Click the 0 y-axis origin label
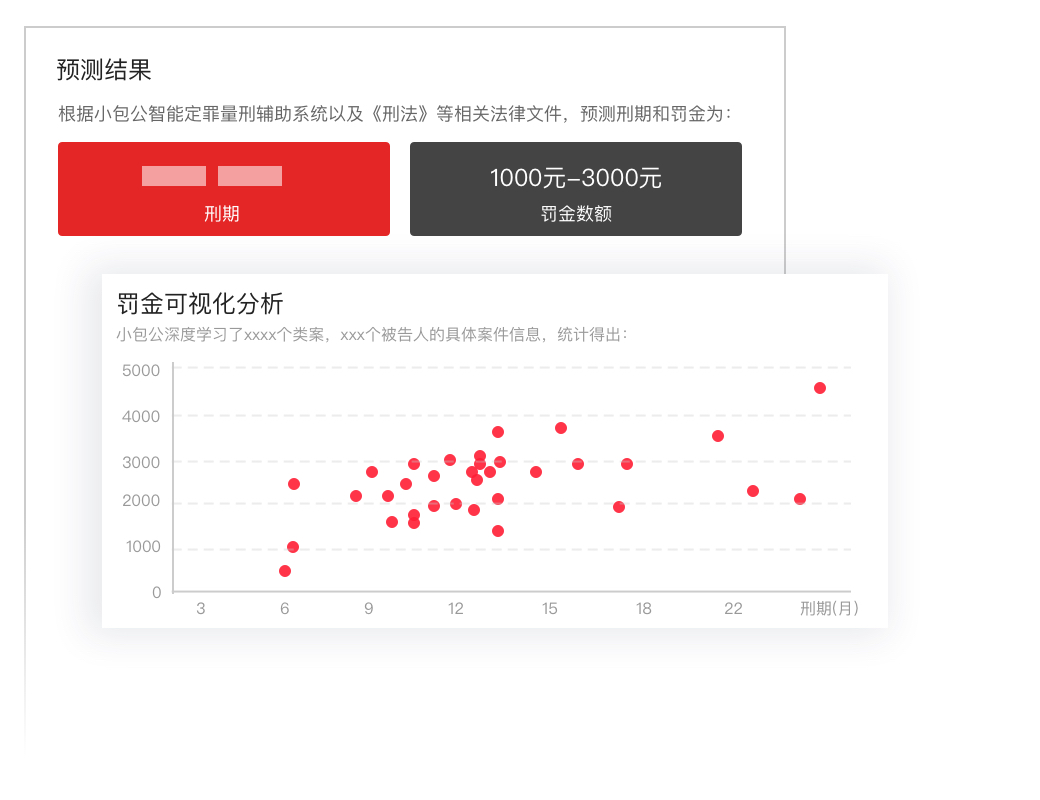The height and width of the screenshot is (800, 1040). coord(156,593)
